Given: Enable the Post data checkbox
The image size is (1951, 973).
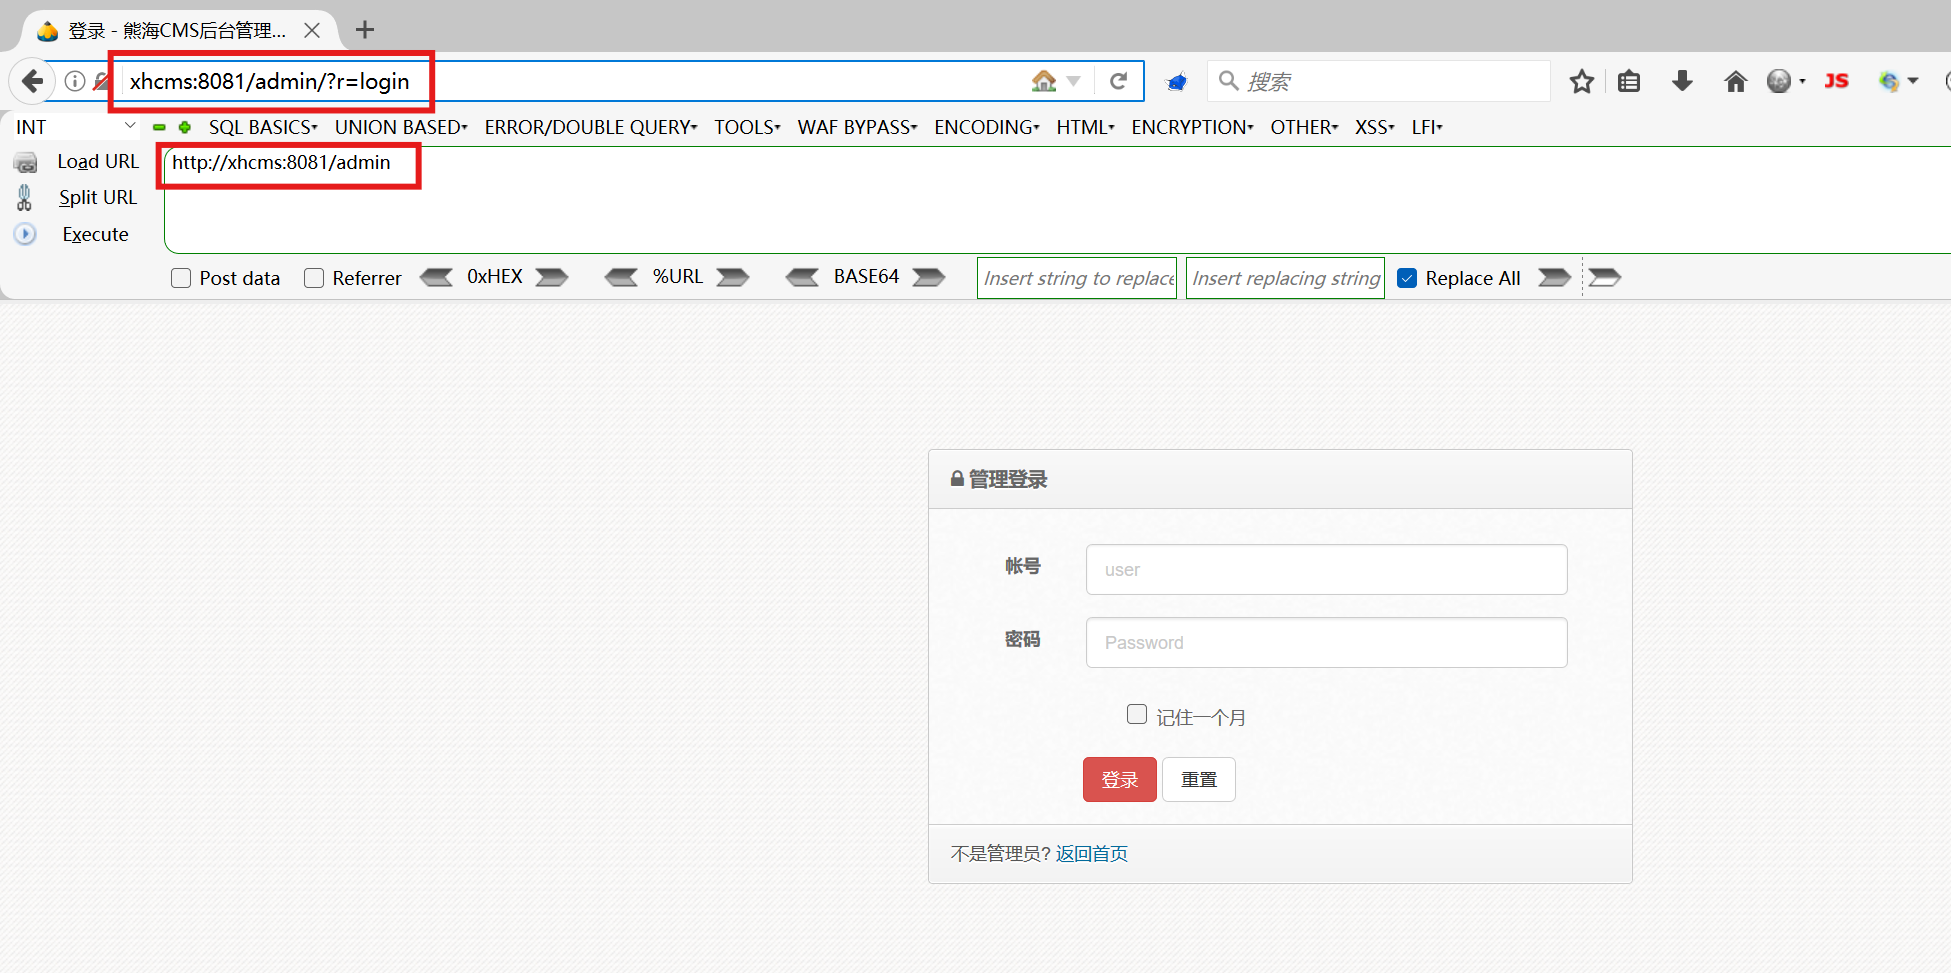Looking at the screenshot, I should pyautogui.click(x=181, y=278).
